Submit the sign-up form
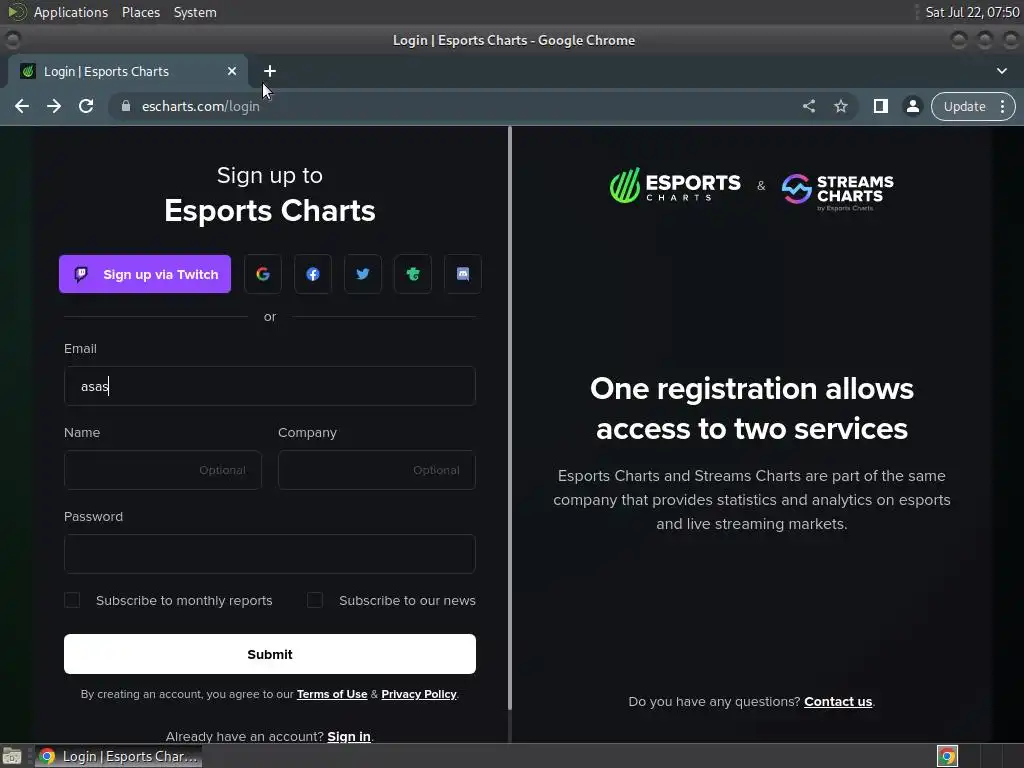1024x768 pixels. pos(270,654)
